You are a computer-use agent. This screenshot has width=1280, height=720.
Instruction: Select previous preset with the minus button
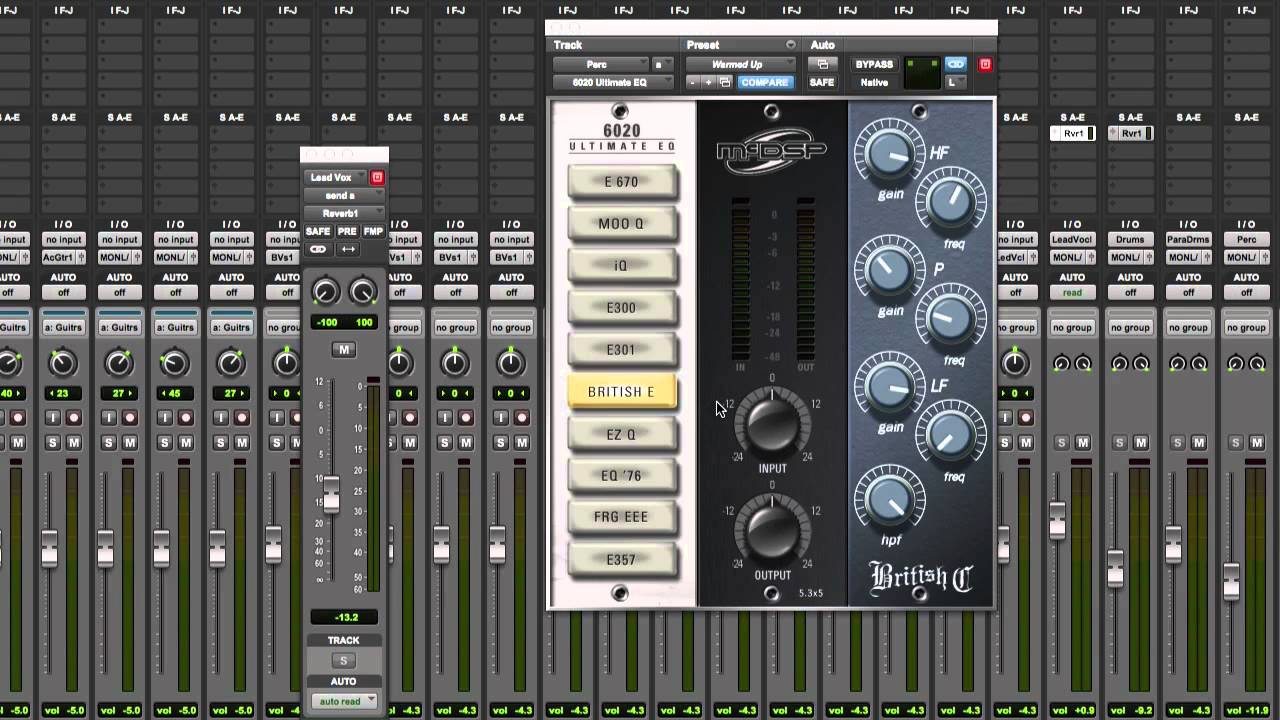coord(693,83)
